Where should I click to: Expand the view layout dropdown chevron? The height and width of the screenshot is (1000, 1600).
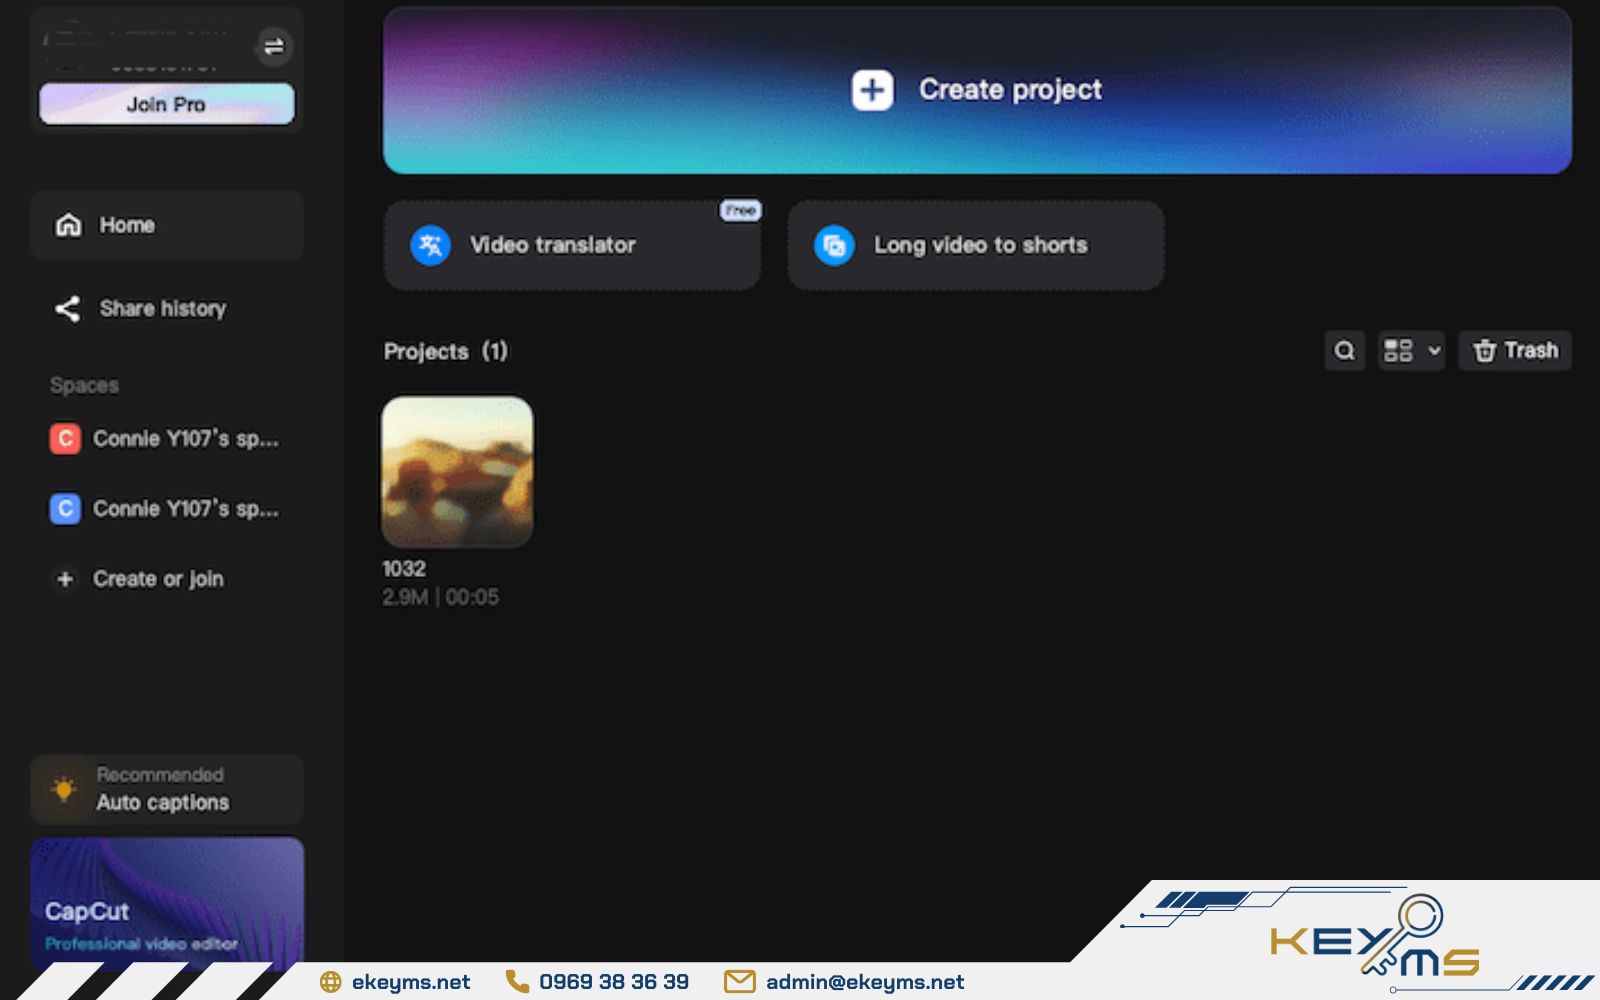click(1434, 351)
